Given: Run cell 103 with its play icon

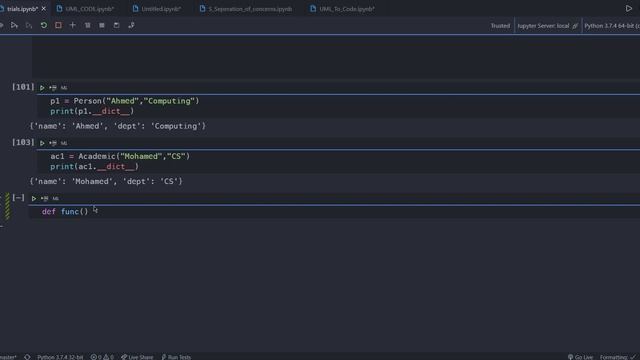Looking at the screenshot, I should point(42,143).
